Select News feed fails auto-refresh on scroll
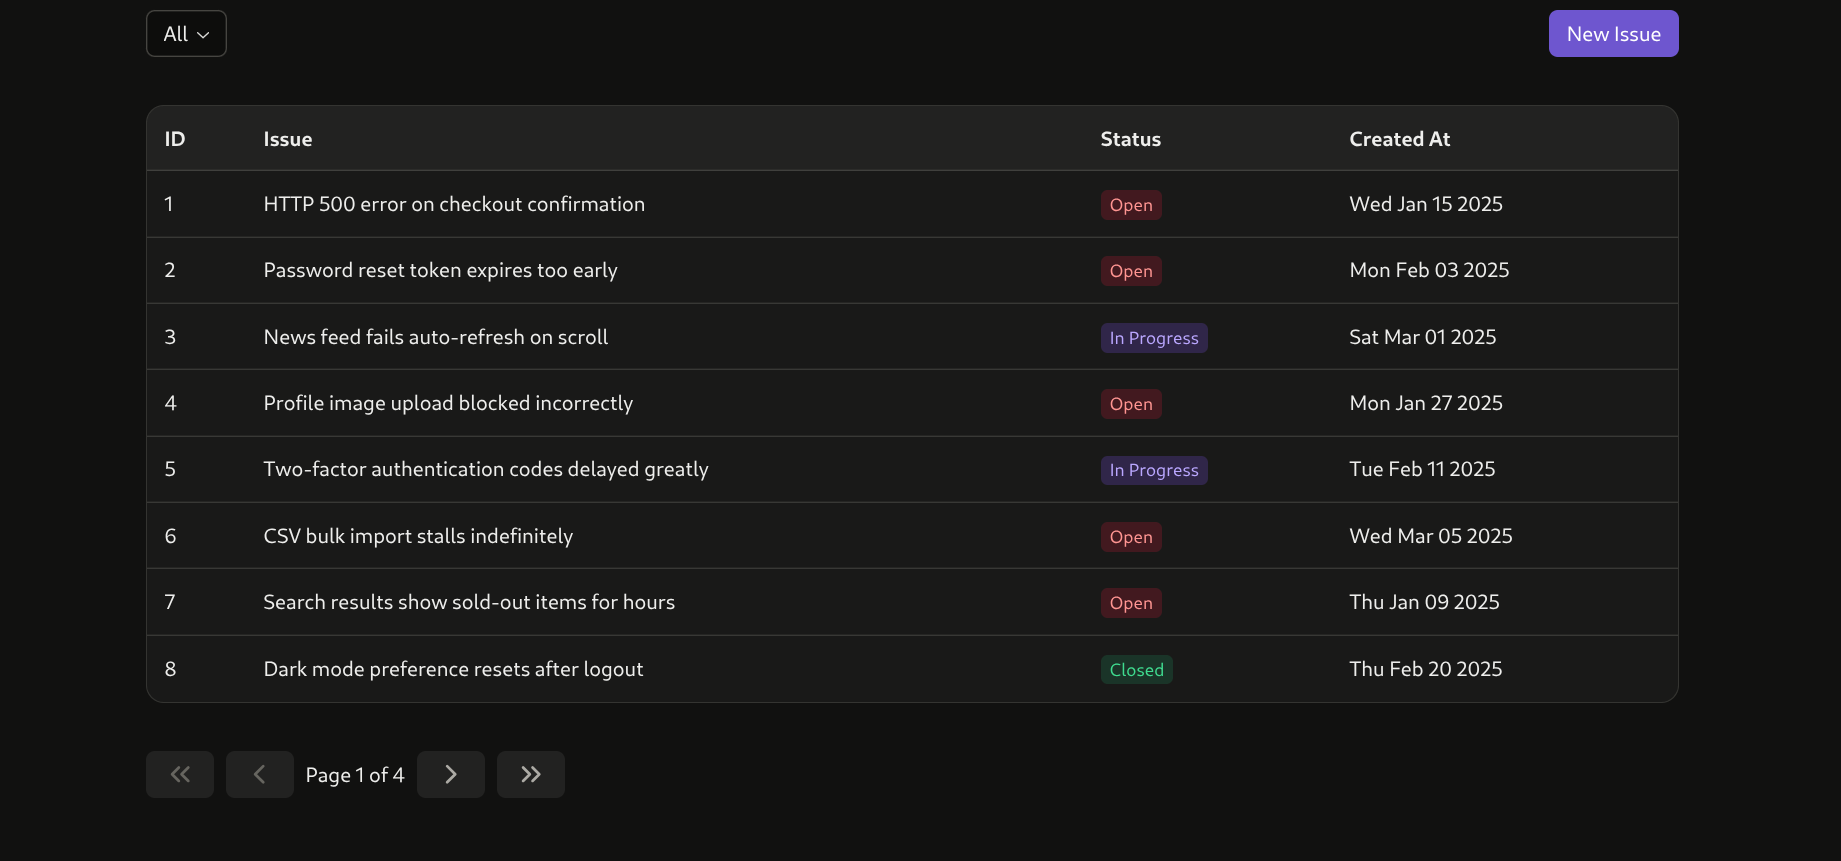This screenshot has height=861, width=1841. click(x=435, y=337)
